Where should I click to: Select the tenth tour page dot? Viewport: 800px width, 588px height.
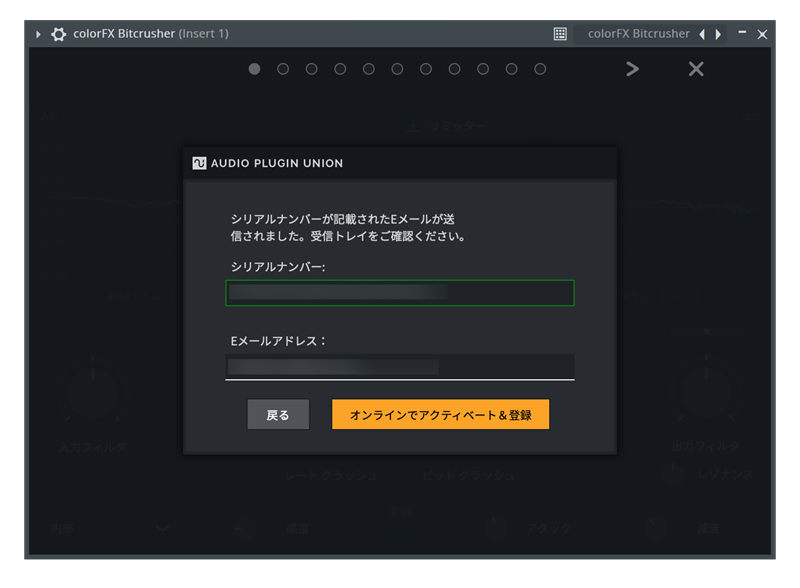[512, 69]
